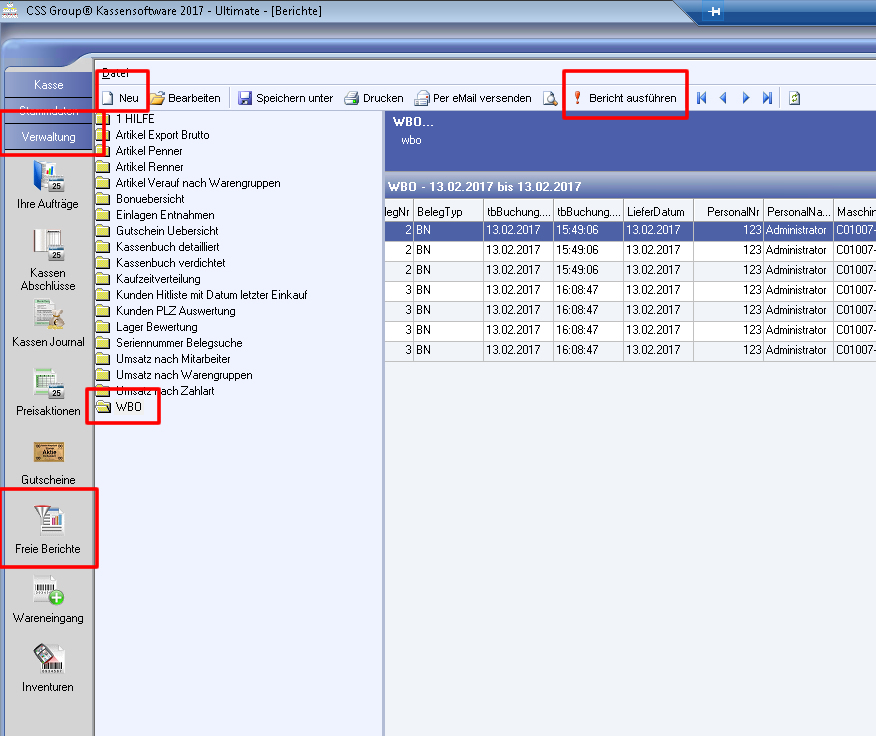
Task: Select Freie Berichte in sidebar
Action: click(48, 529)
